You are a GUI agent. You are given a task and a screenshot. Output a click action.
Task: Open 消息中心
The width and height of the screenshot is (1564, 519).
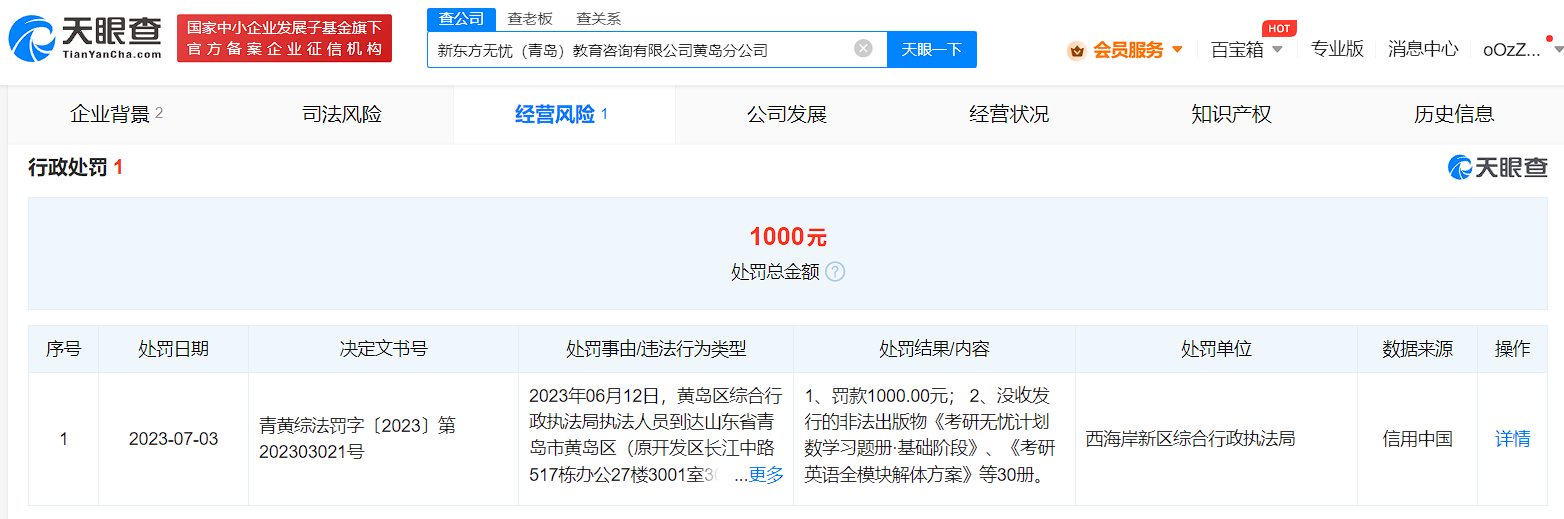point(1423,49)
